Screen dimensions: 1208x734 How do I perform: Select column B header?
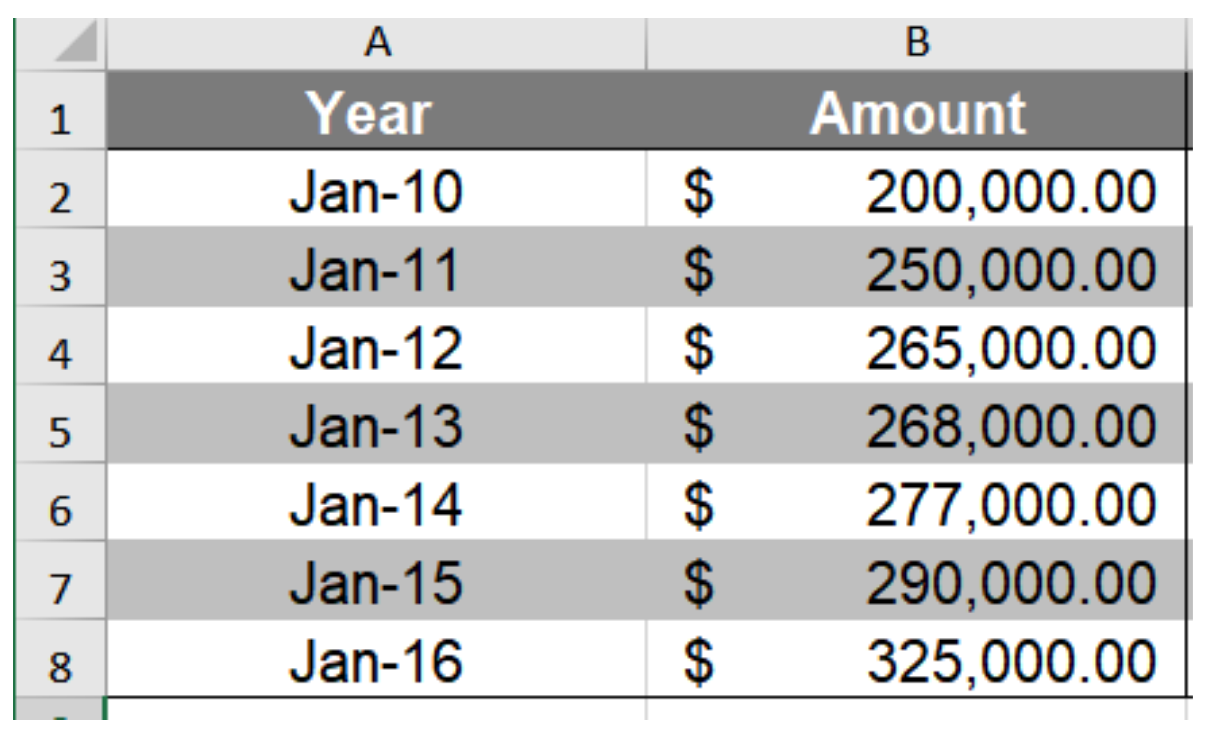pyautogui.click(x=920, y=40)
